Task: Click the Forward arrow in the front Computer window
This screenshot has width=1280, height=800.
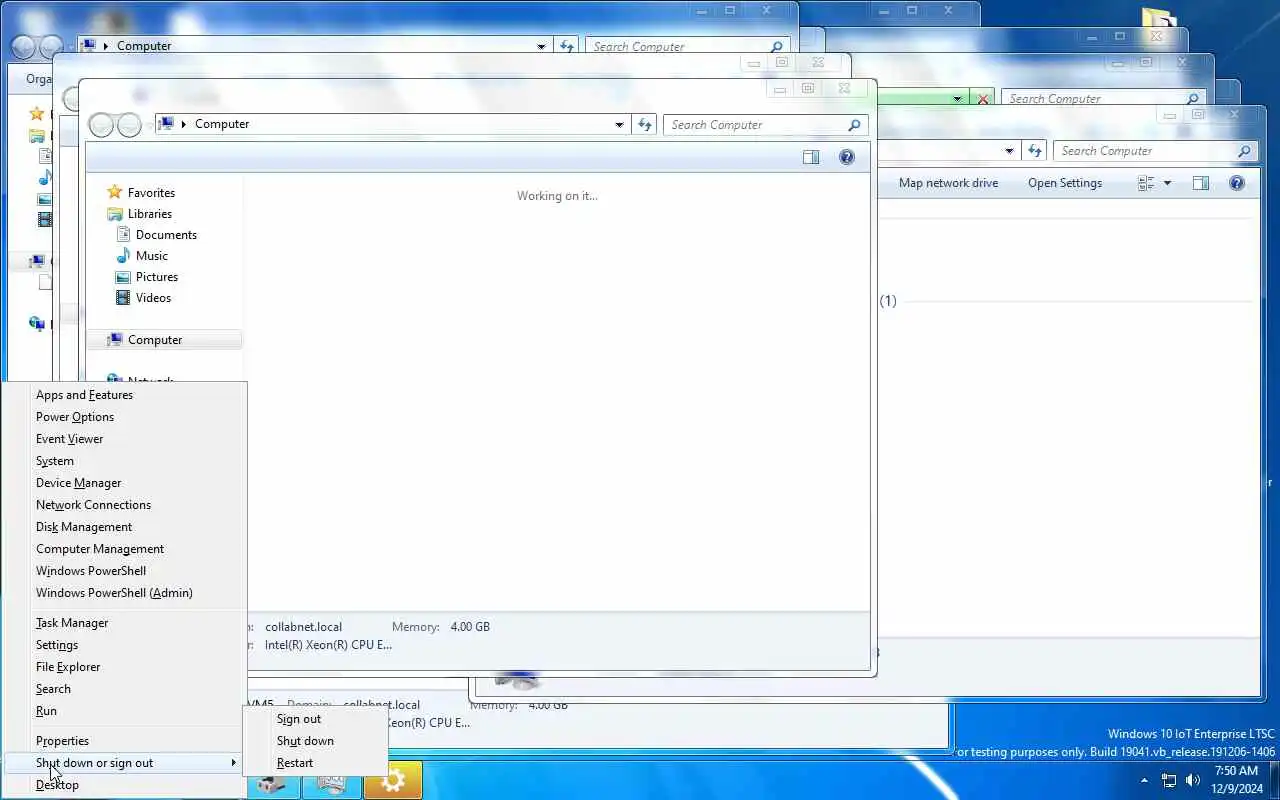Action: pos(129,125)
